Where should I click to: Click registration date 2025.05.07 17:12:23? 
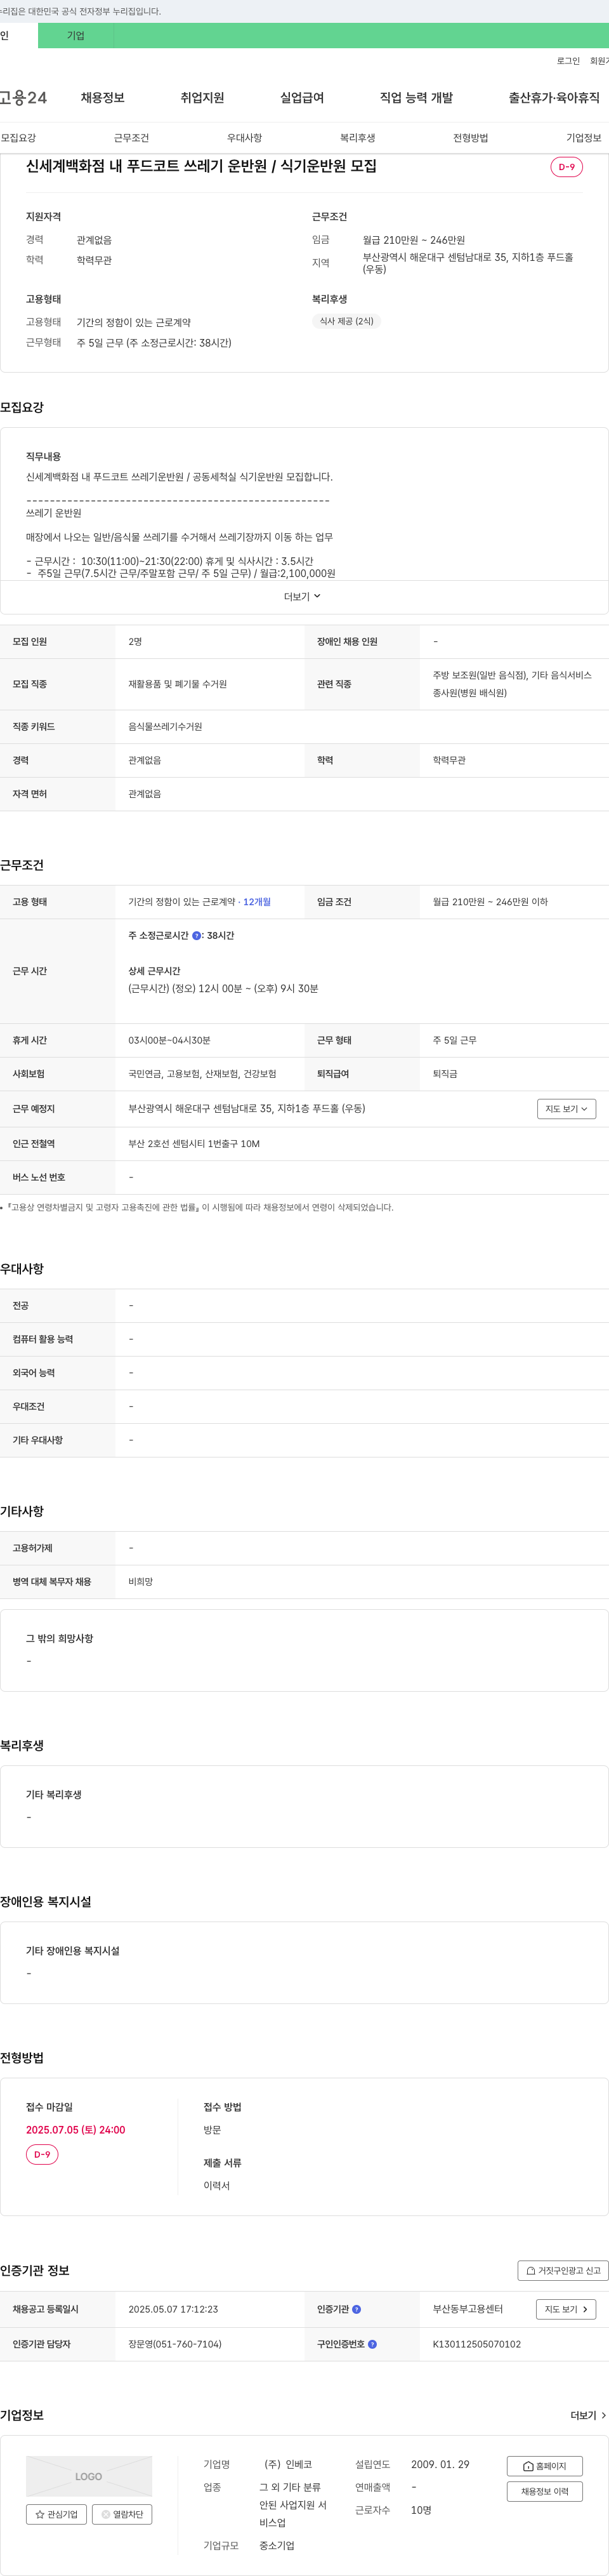coord(173,2310)
